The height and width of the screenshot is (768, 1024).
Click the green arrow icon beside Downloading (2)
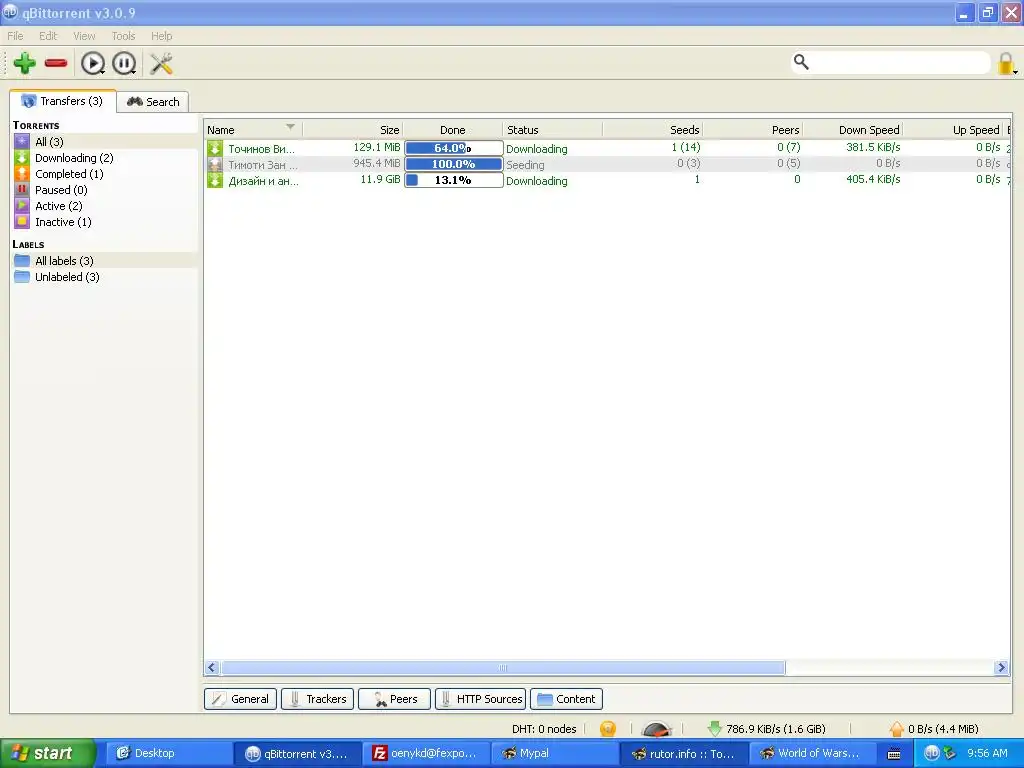[22, 157]
